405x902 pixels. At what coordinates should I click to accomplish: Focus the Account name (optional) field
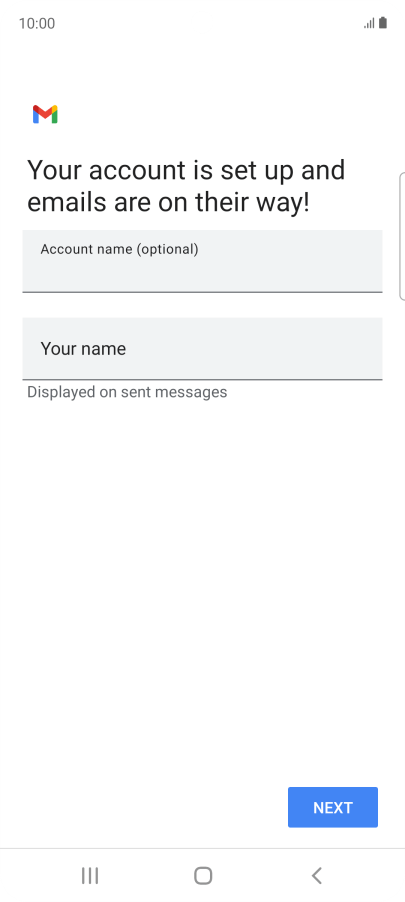(x=202, y=261)
